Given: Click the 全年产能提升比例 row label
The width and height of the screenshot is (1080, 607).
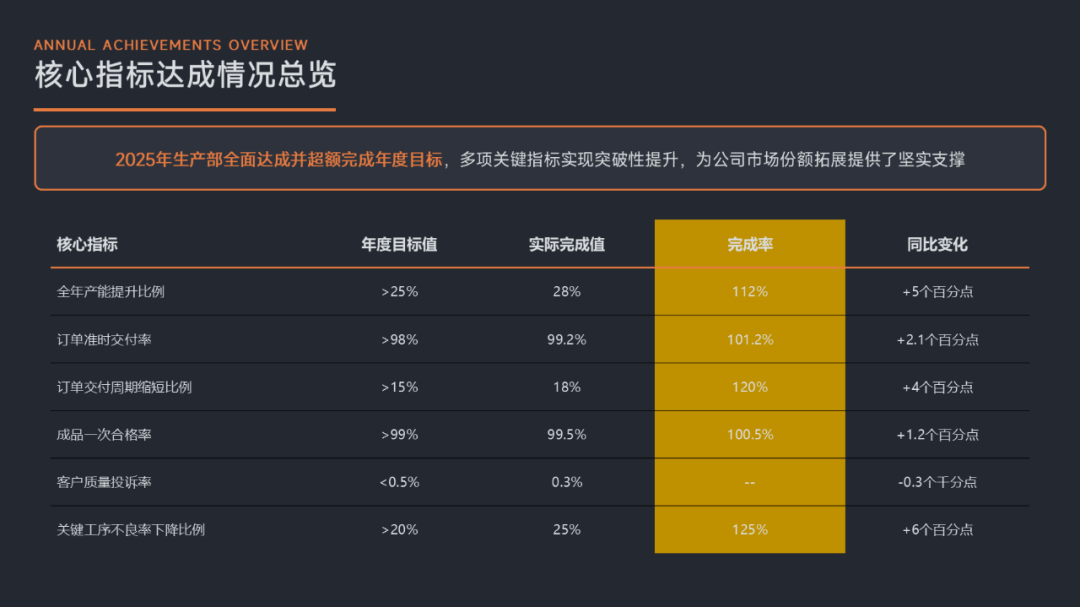Looking at the screenshot, I should coord(111,292).
